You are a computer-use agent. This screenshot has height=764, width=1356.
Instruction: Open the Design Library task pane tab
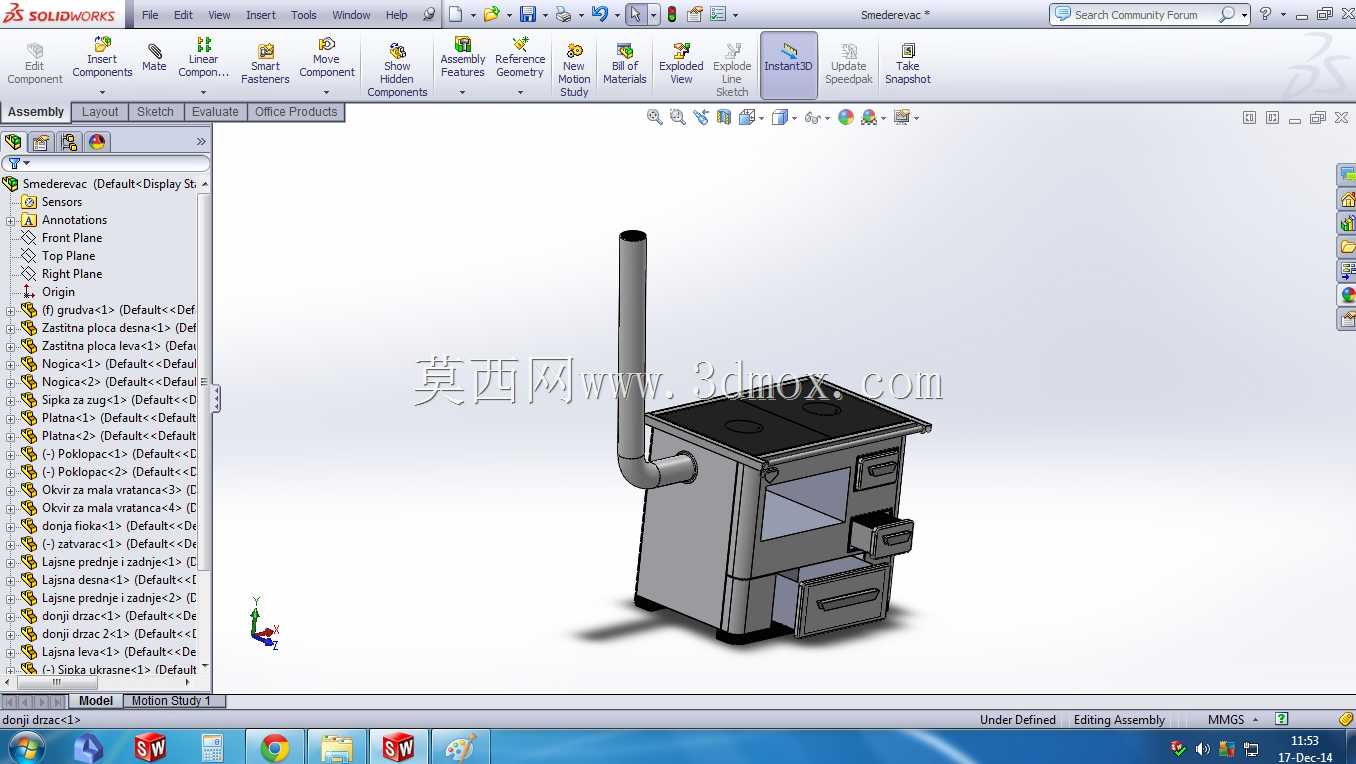tap(1347, 223)
